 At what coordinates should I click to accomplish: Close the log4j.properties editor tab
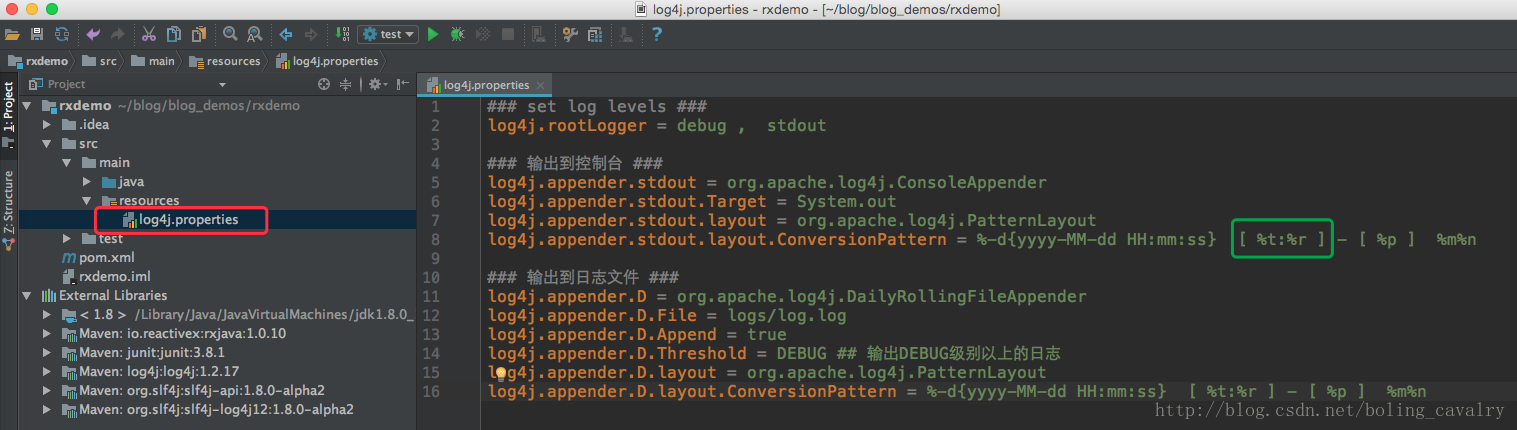[x=541, y=85]
